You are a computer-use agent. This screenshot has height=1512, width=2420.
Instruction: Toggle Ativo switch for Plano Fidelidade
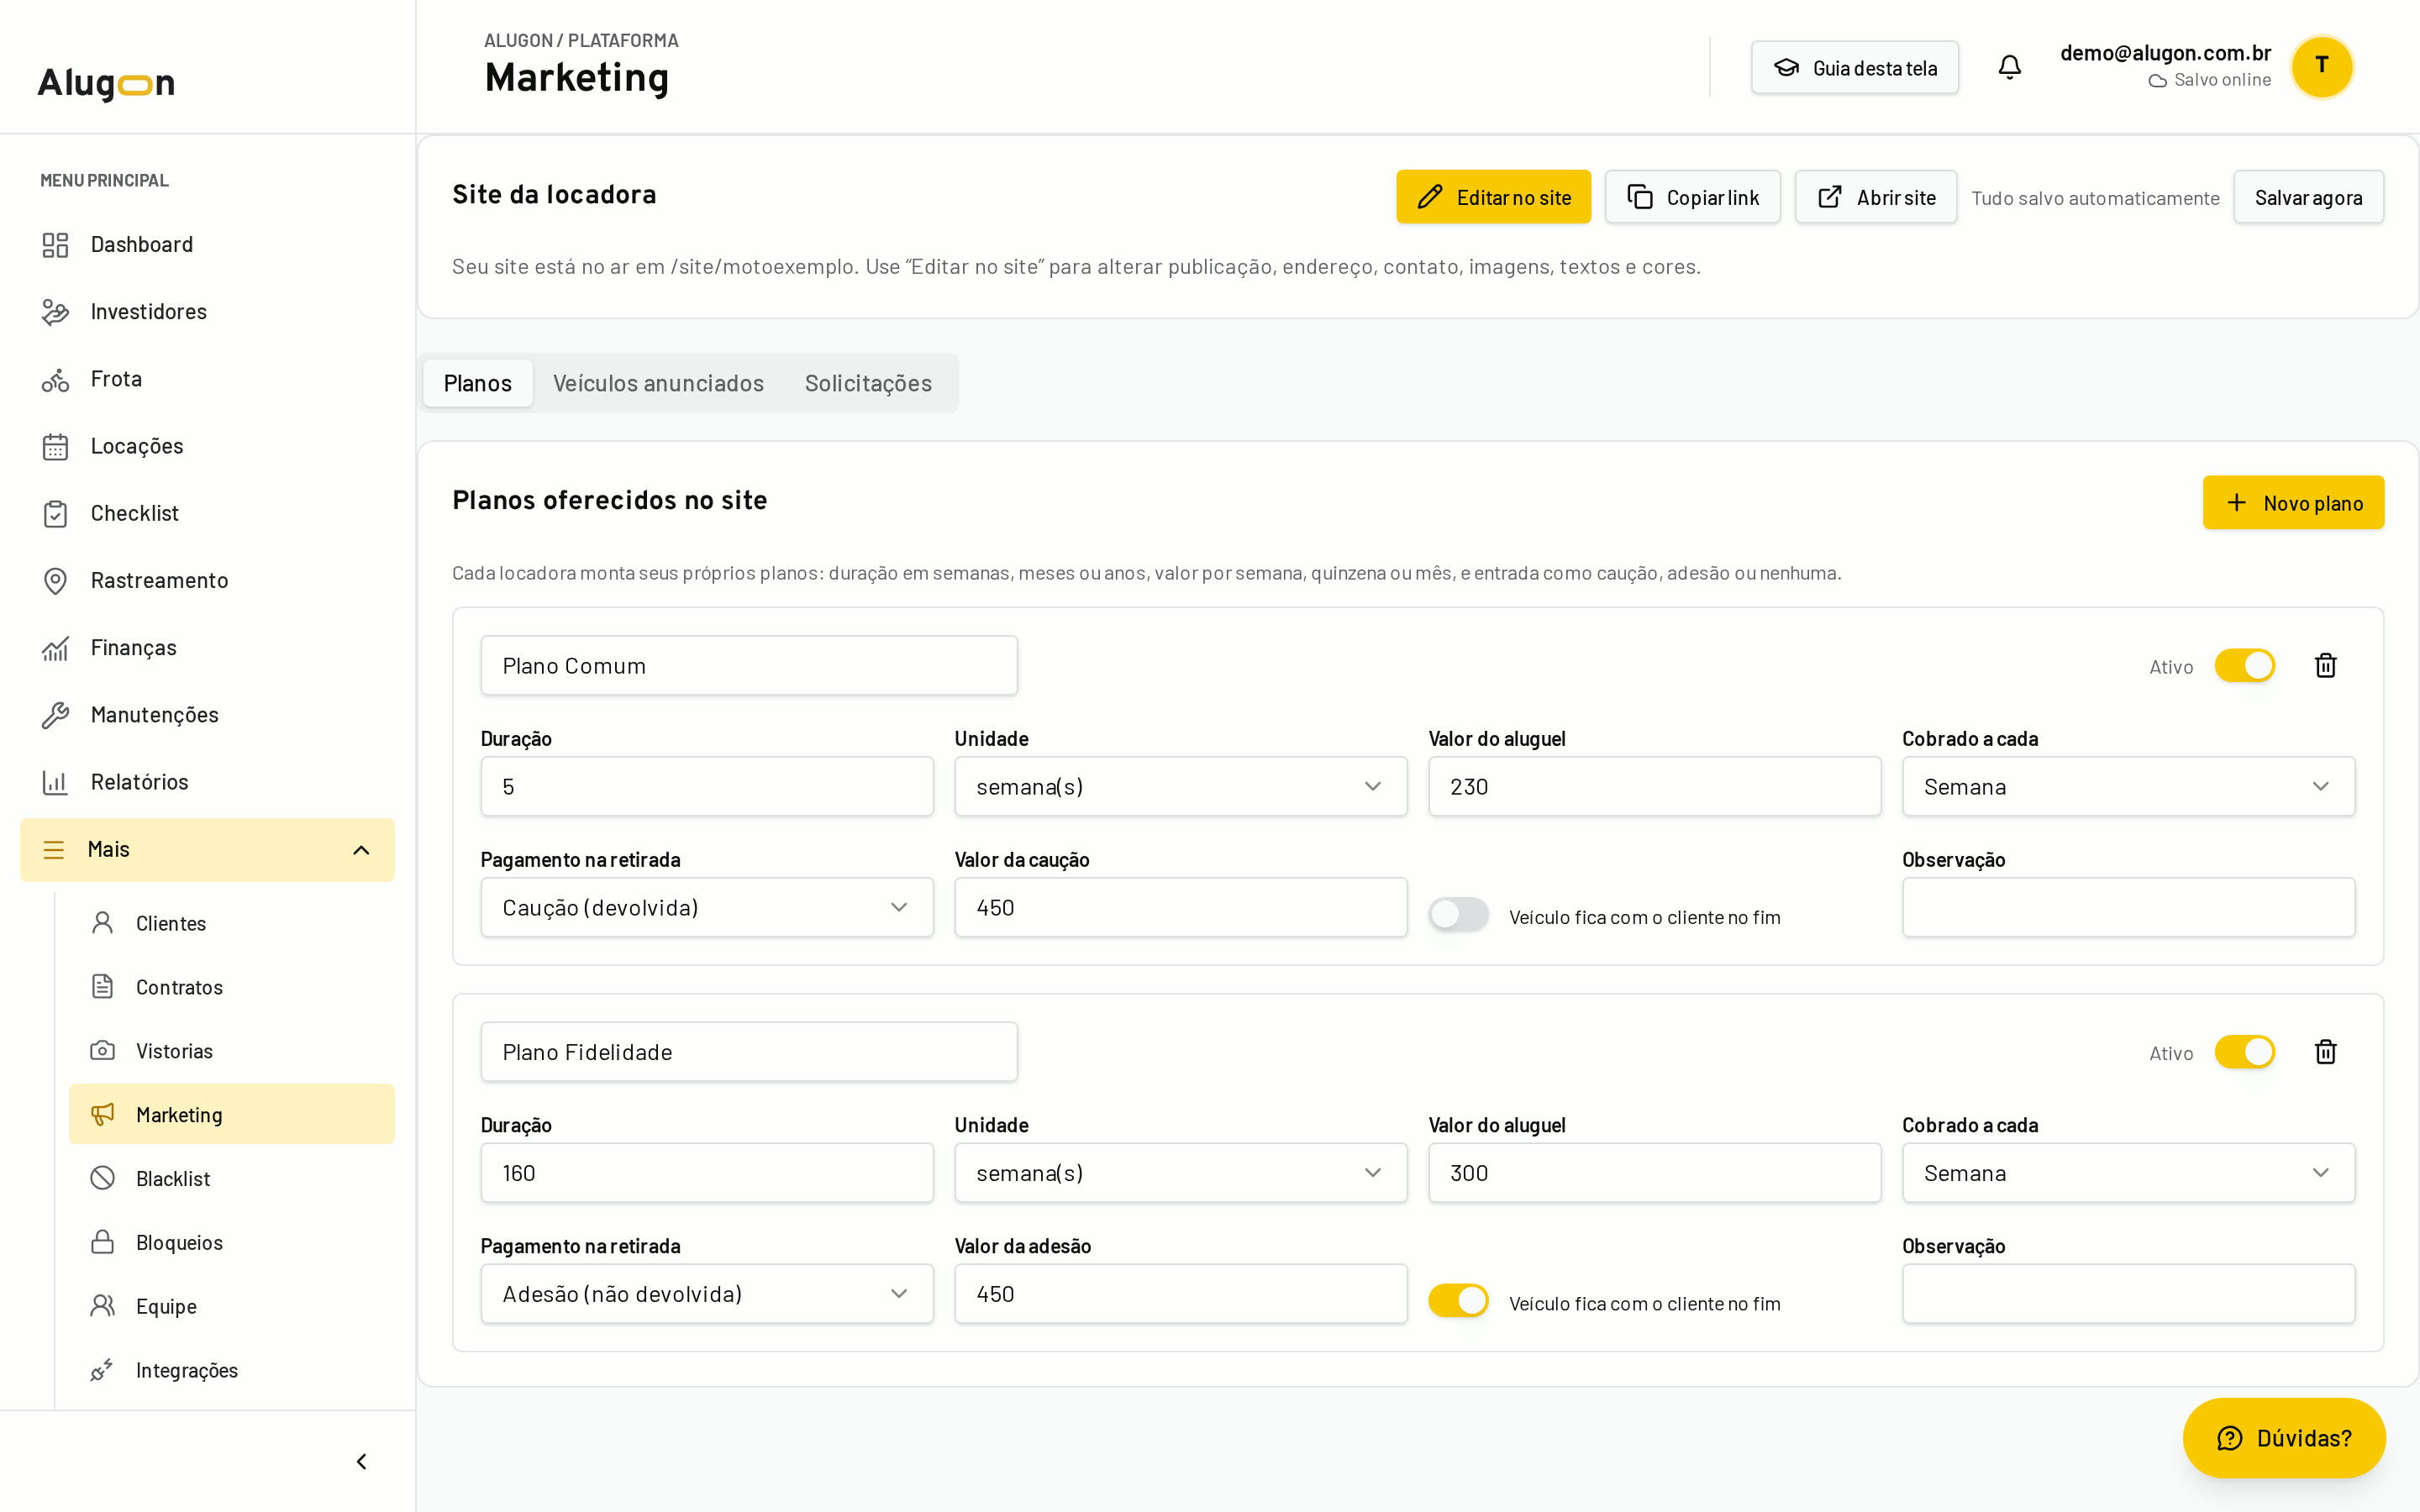(x=2244, y=1052)
